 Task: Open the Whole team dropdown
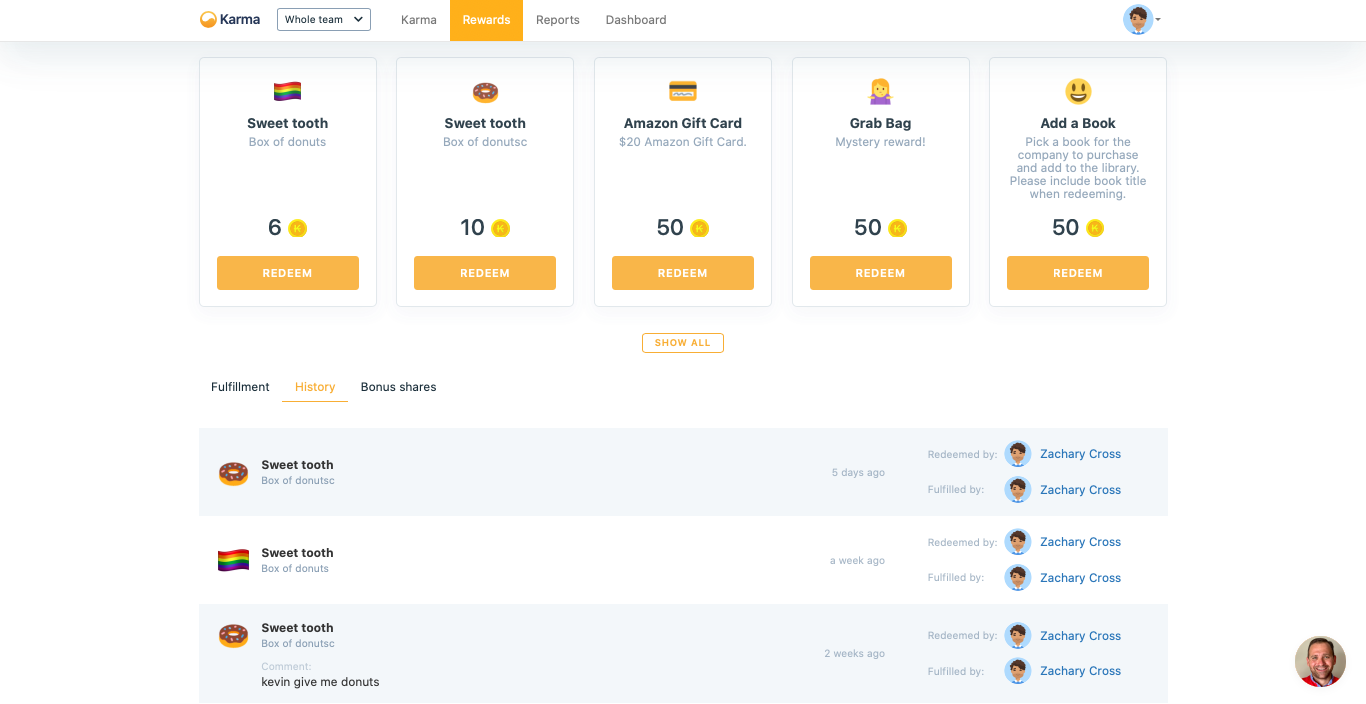[x=324, y=19]
